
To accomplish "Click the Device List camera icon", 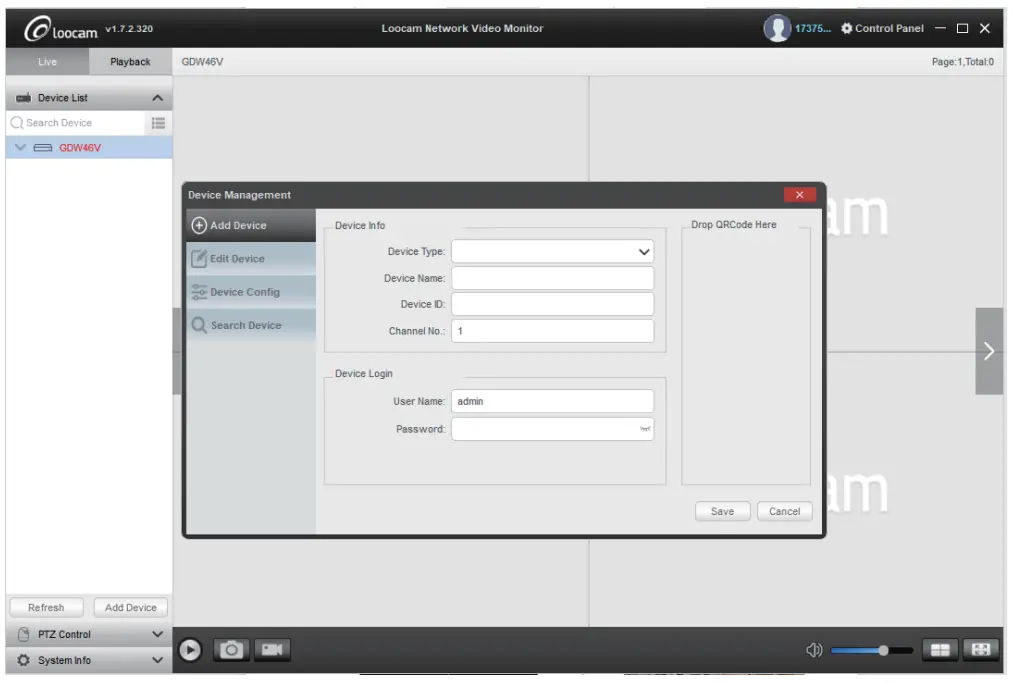I will click(x=23, y=98).
